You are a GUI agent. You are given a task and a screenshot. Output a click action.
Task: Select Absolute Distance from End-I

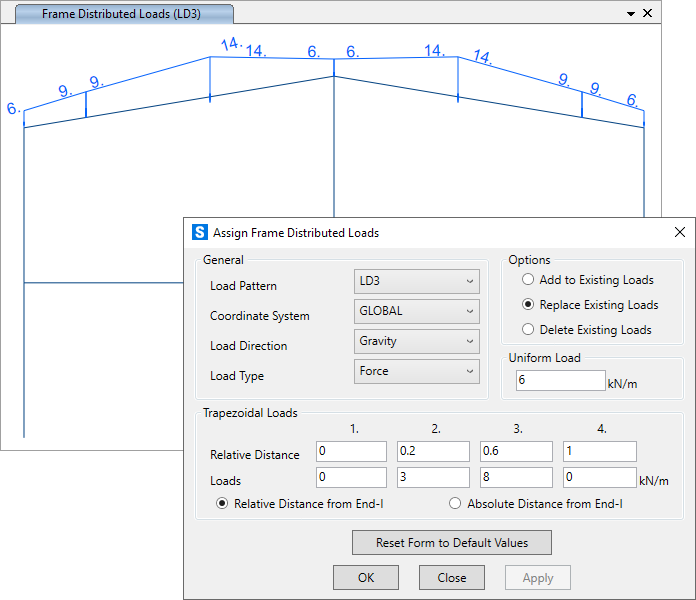coord(456,504)
